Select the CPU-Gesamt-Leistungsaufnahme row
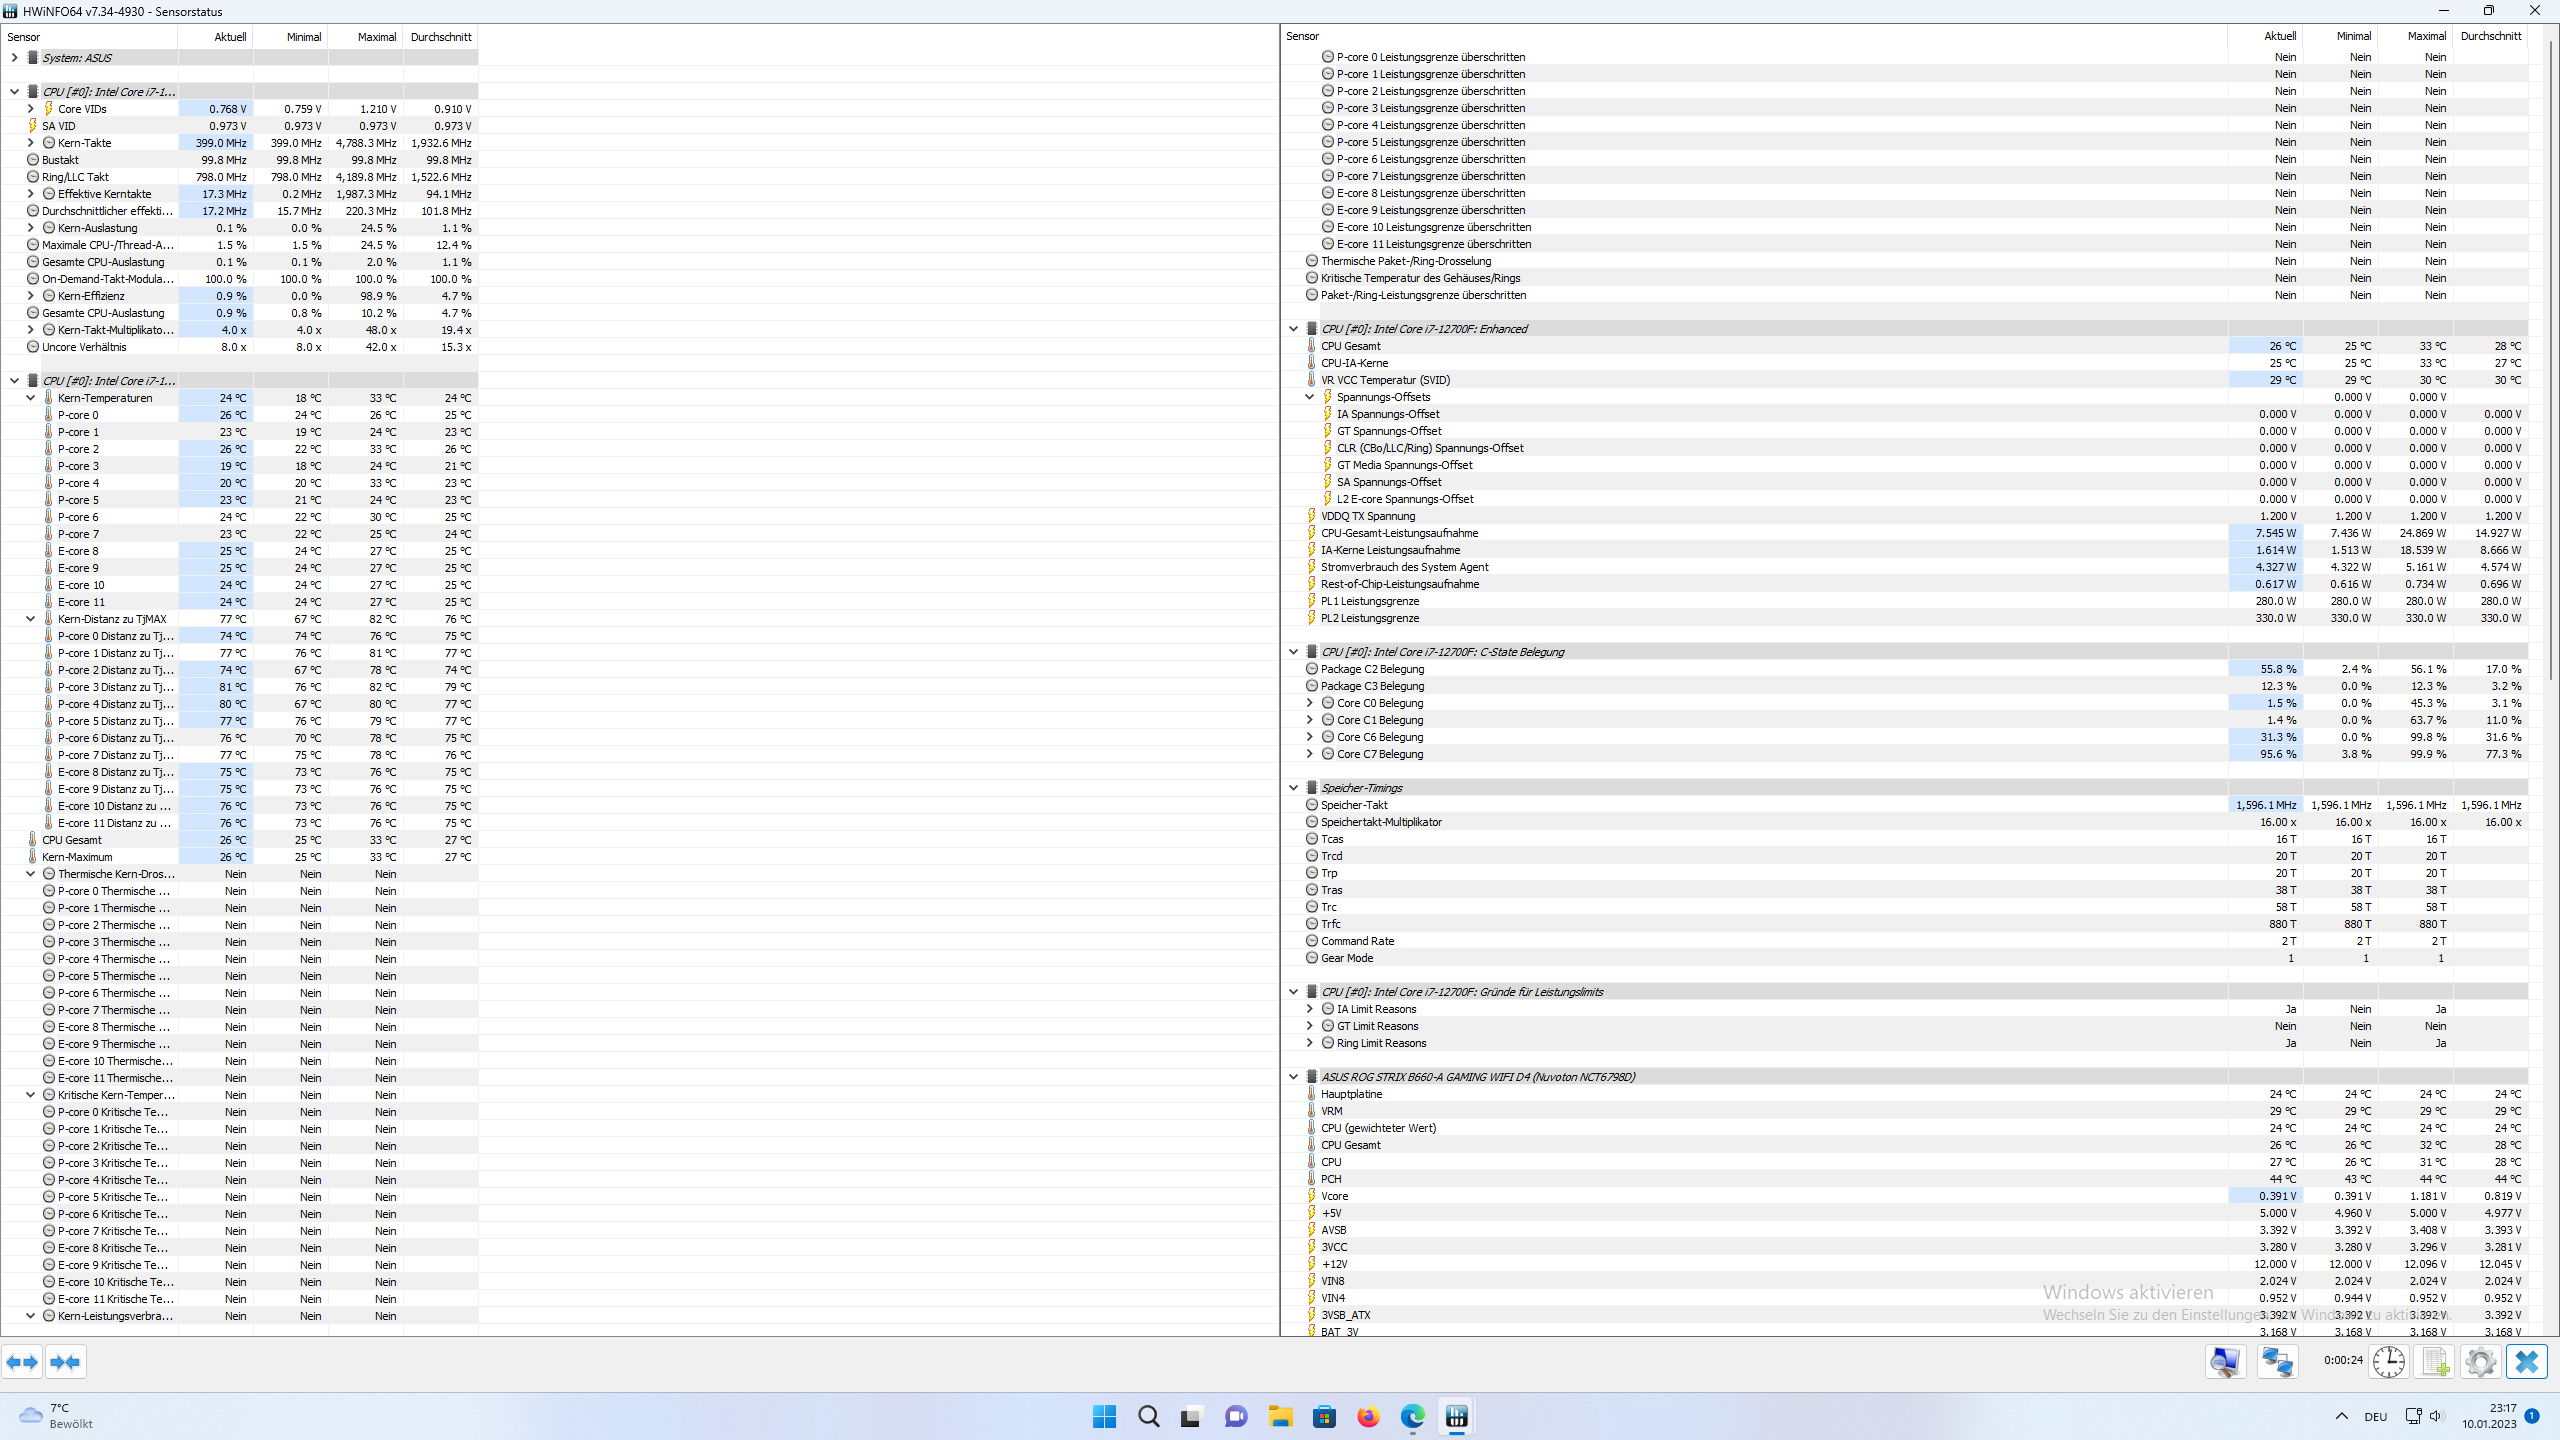 (x=1399, y=533)
